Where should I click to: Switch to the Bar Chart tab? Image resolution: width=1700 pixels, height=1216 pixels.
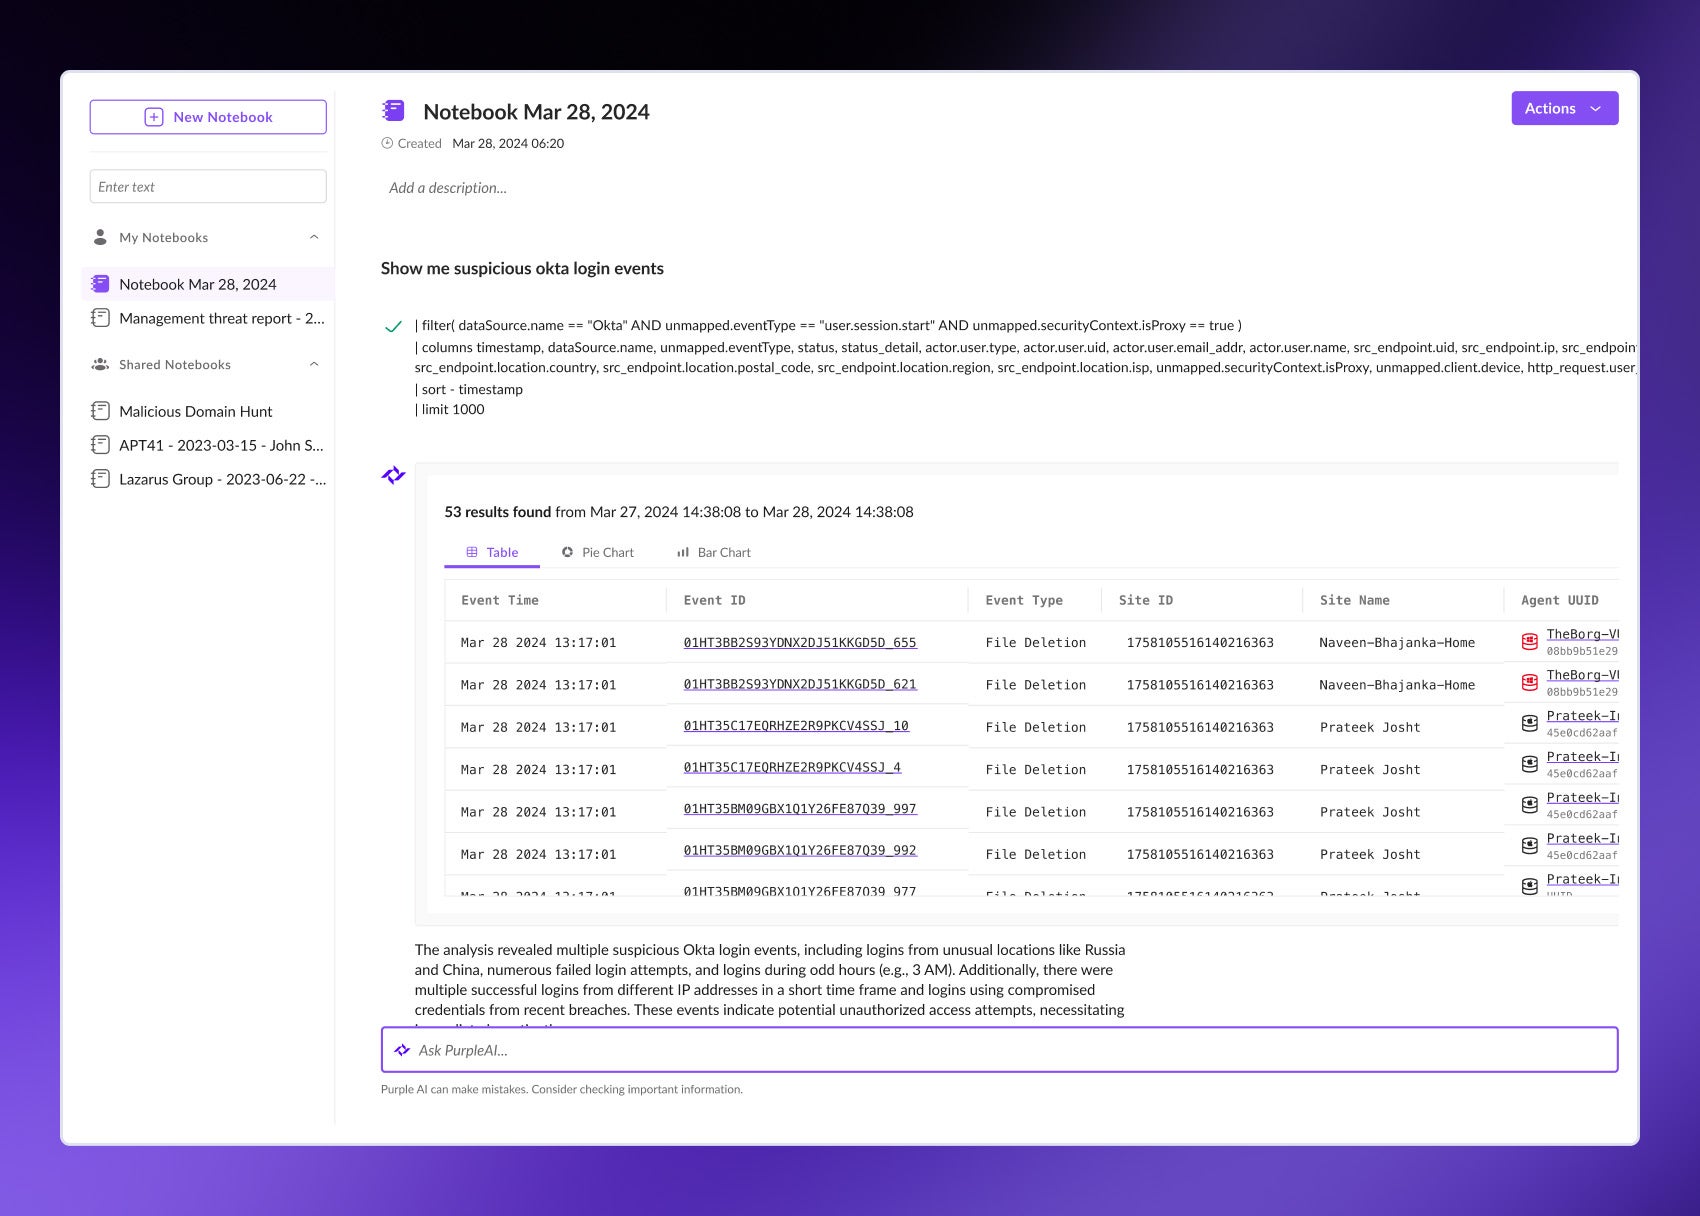pyautogui.click(x=713, y=552)
